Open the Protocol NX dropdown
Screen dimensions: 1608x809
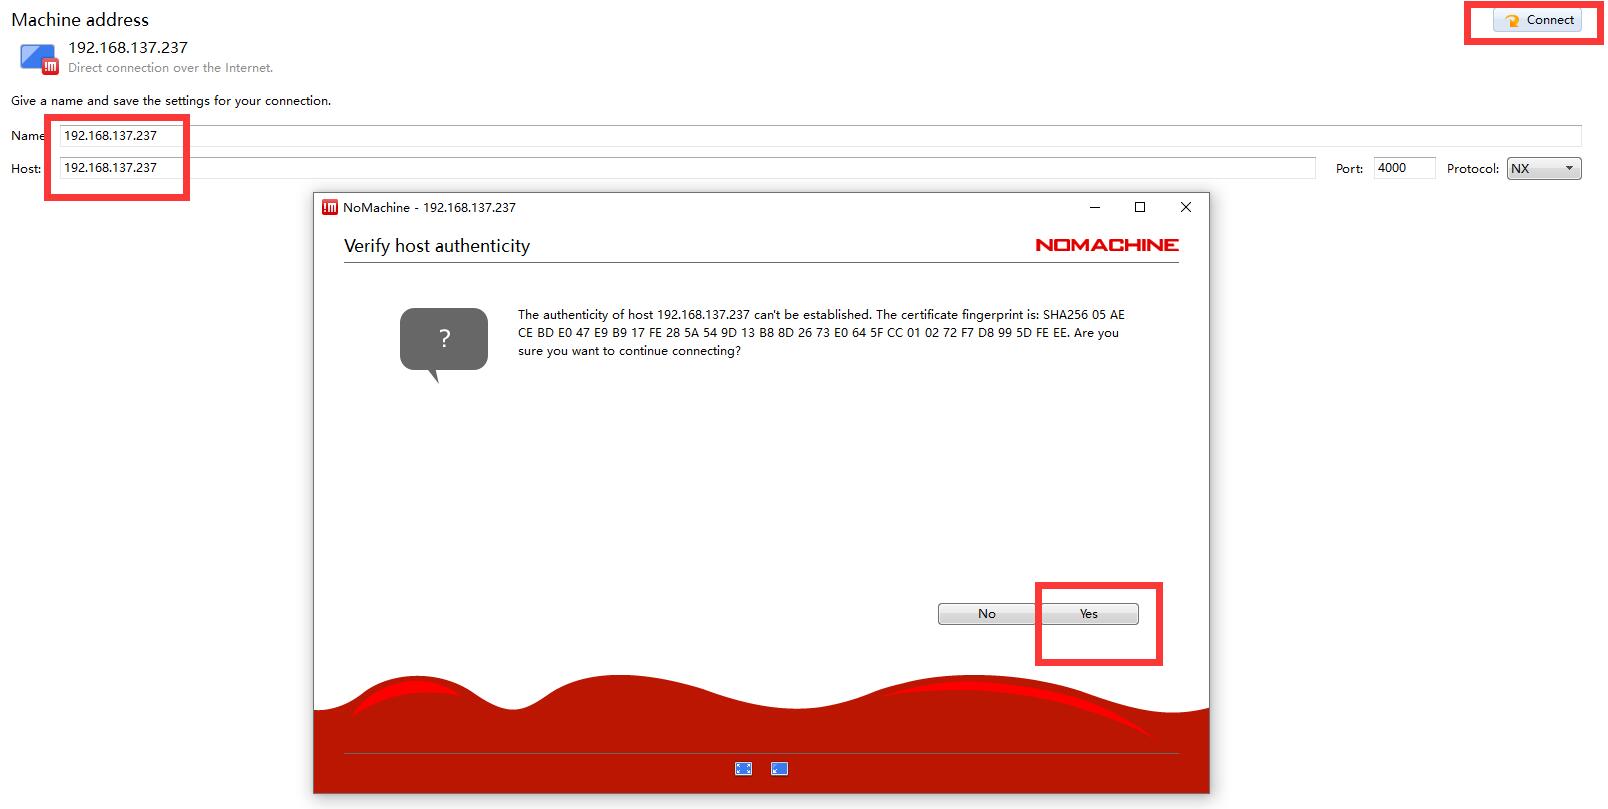1544,169
